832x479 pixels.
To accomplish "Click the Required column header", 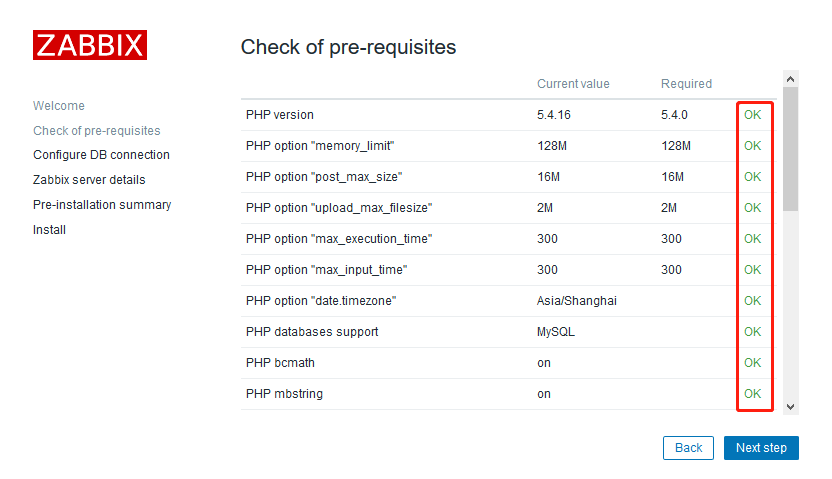I will point(686,84).
